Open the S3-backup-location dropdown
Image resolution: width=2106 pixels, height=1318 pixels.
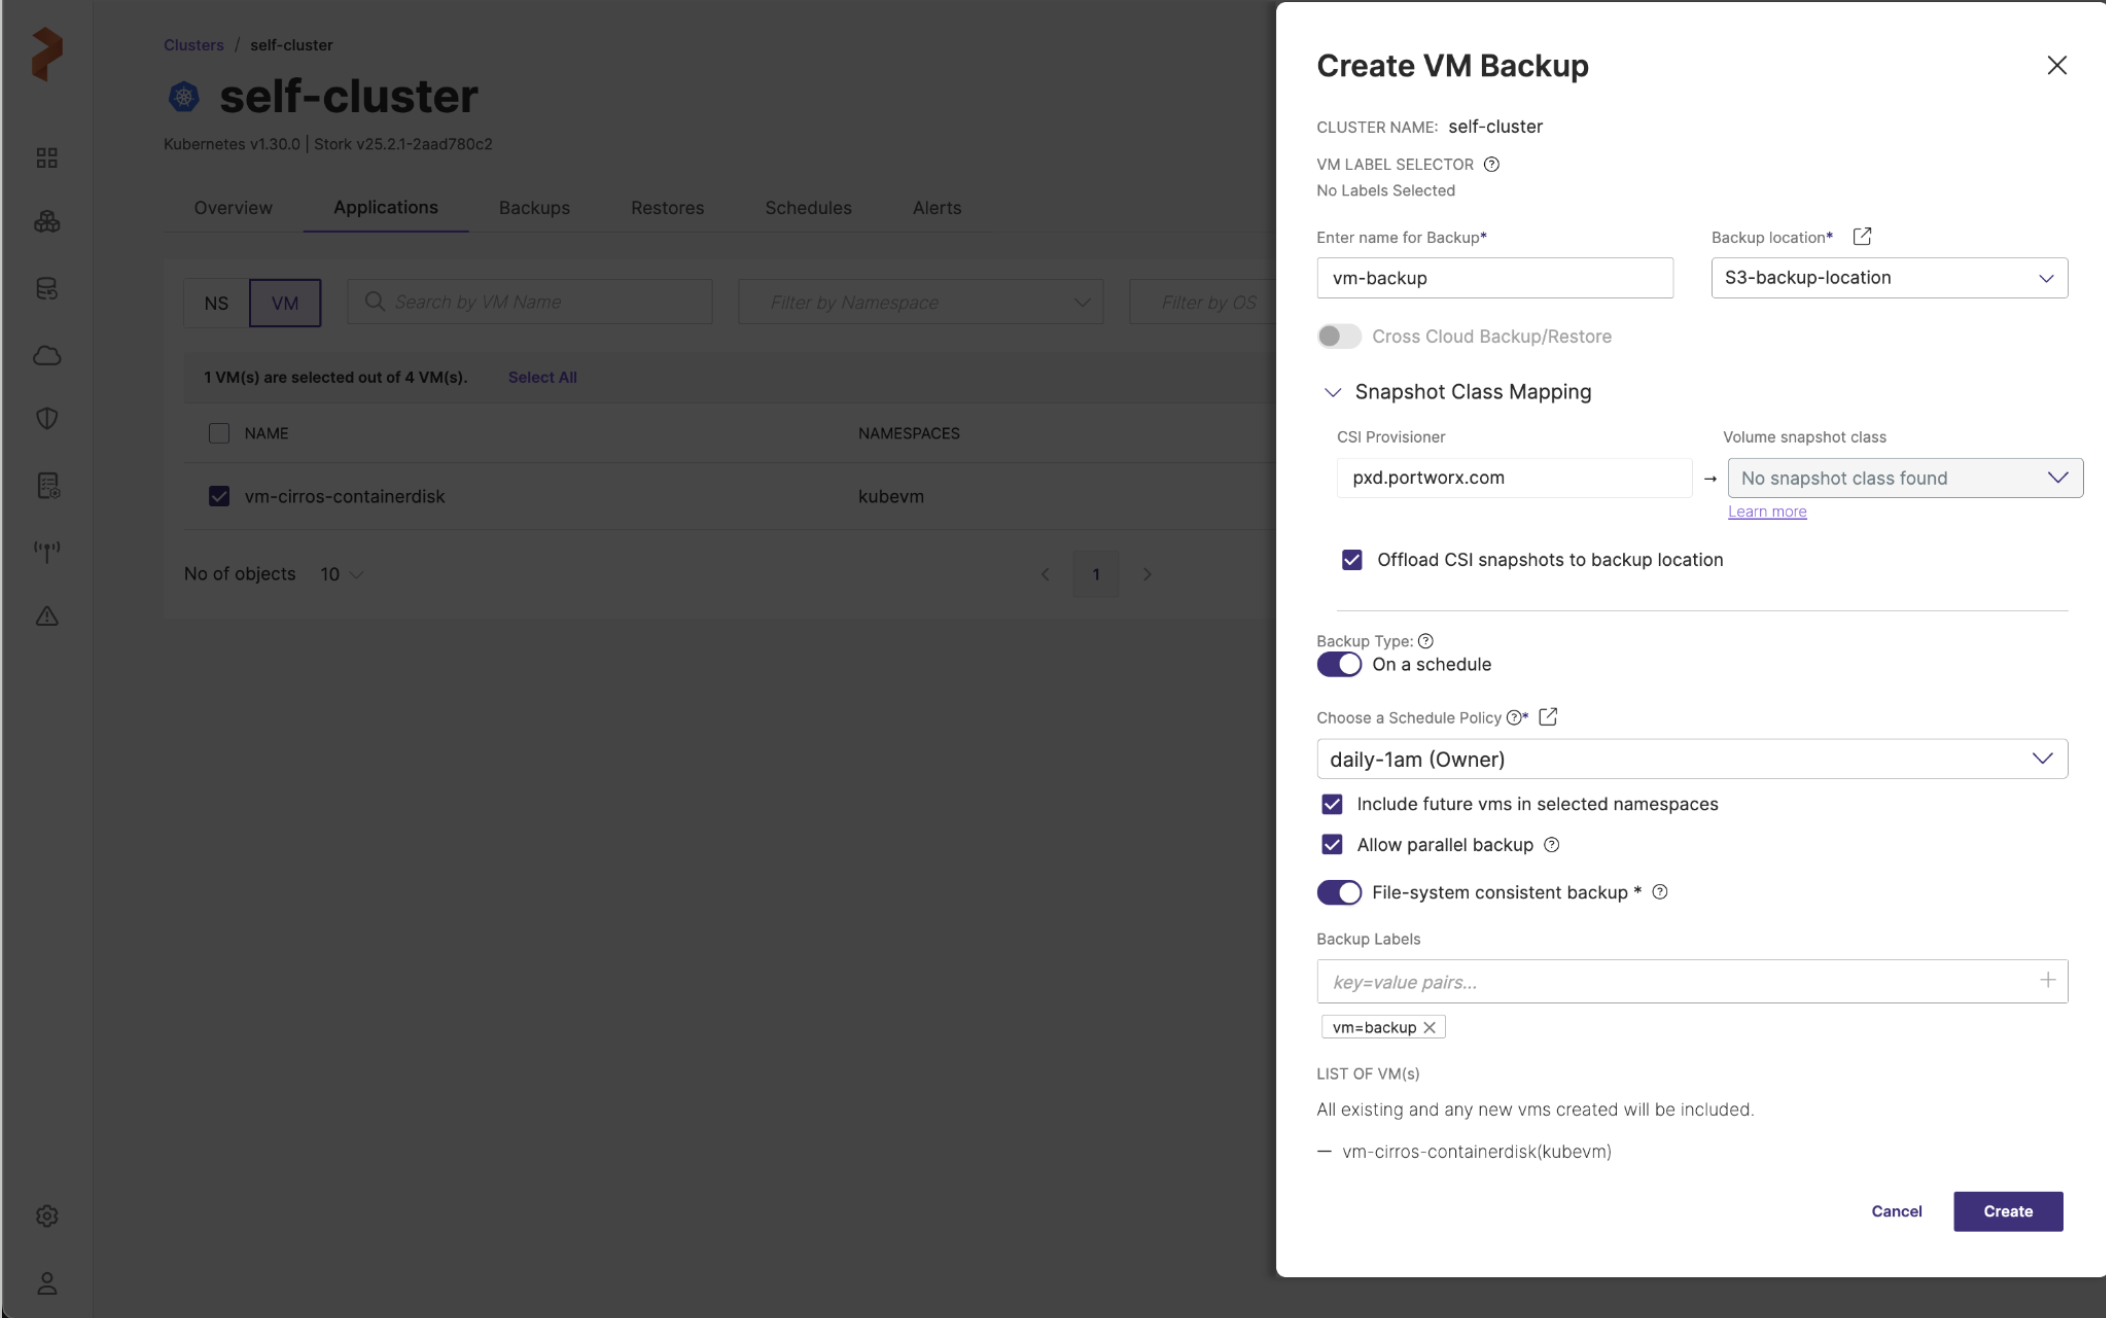click(1888, 278)
